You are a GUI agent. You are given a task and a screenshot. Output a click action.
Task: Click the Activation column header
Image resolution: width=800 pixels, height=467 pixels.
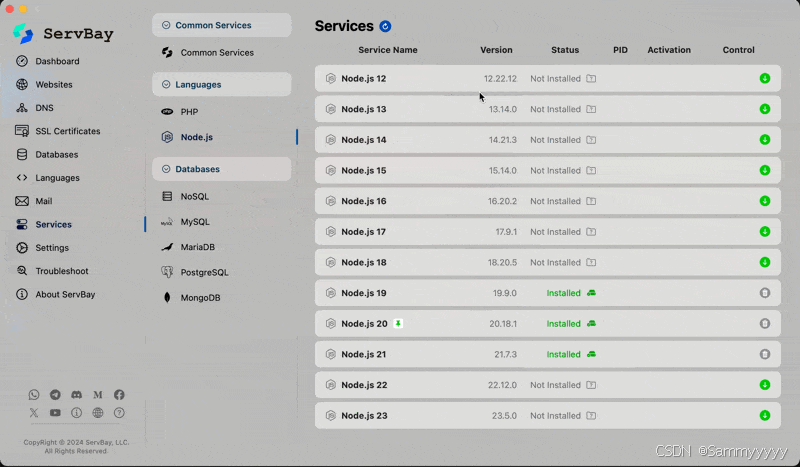[x=669, y=50]
